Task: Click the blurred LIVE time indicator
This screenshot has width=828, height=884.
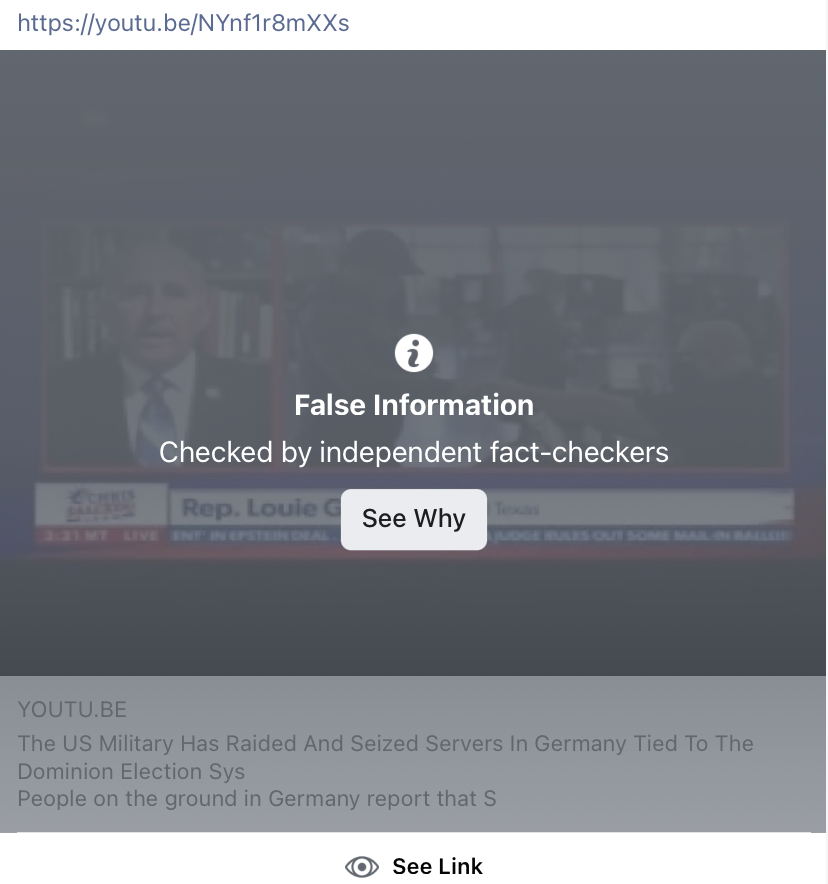Action: (x=101, y=536)
